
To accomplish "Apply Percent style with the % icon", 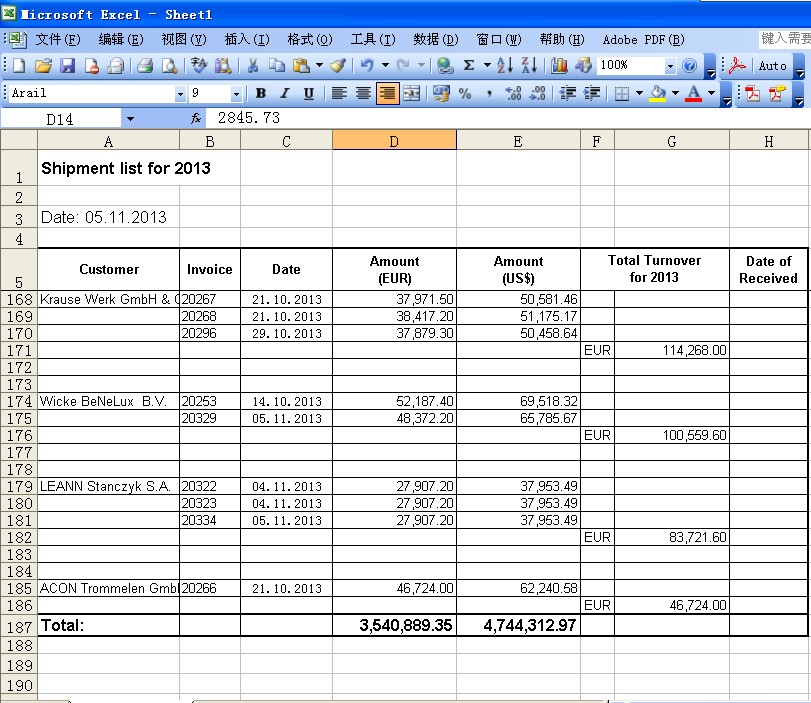I will [465, 94].
